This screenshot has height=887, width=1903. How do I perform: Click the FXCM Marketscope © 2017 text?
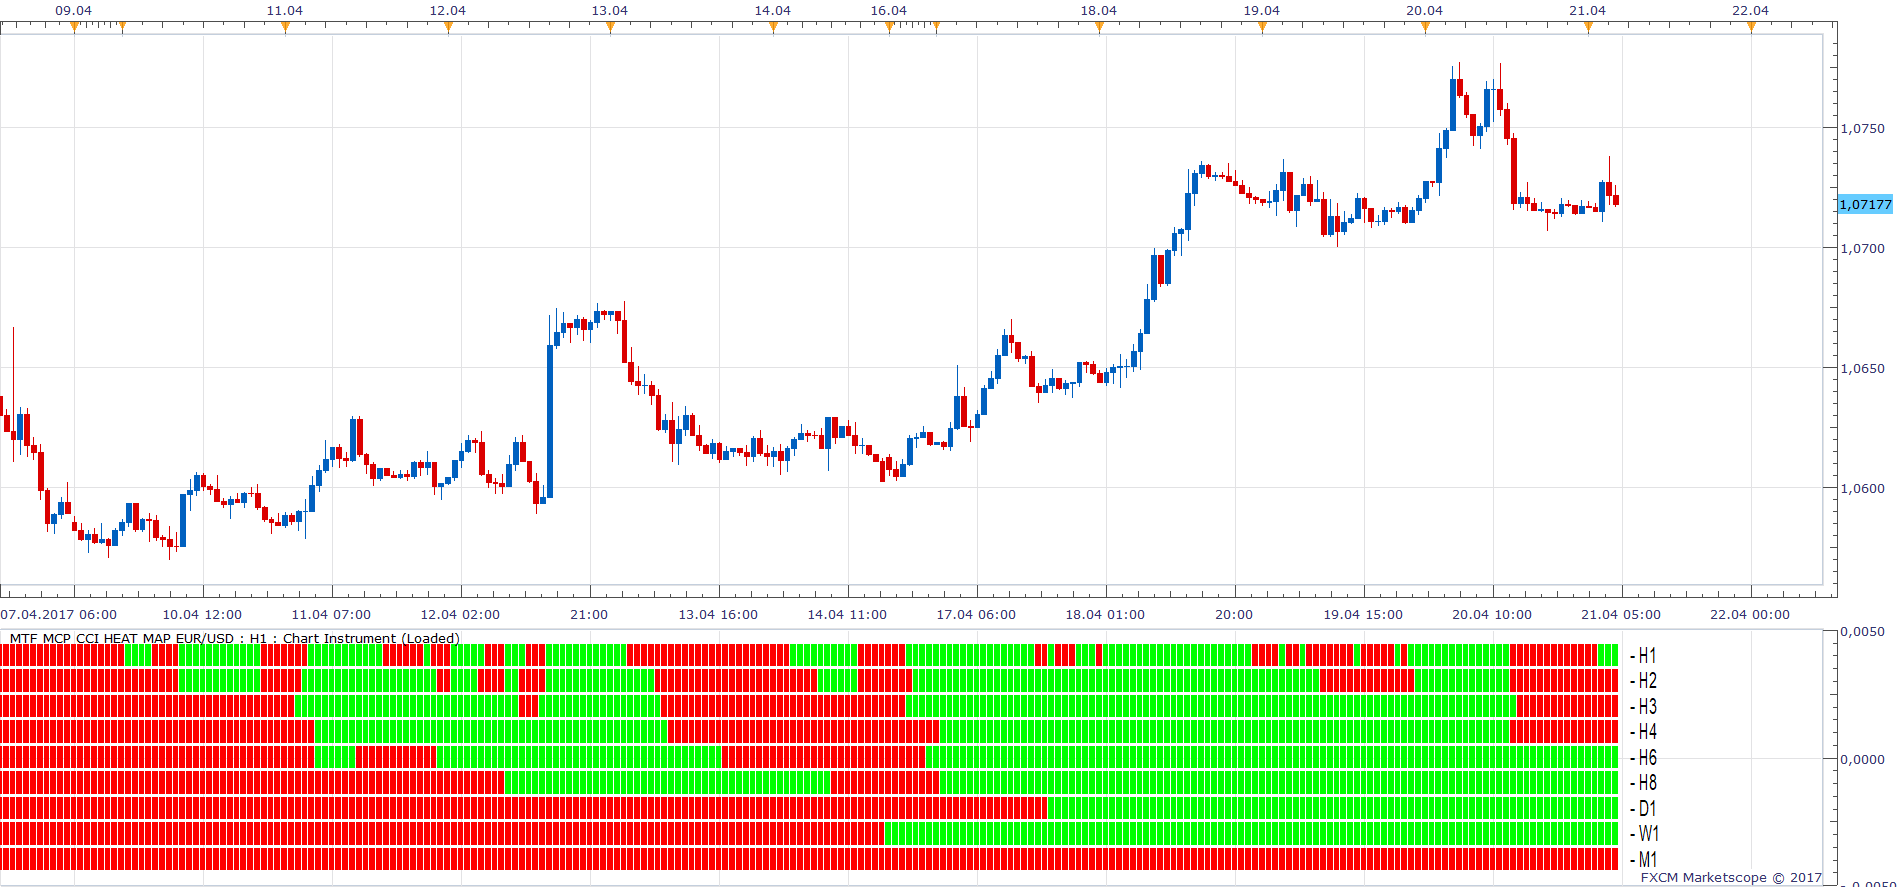click(1731, 877)
